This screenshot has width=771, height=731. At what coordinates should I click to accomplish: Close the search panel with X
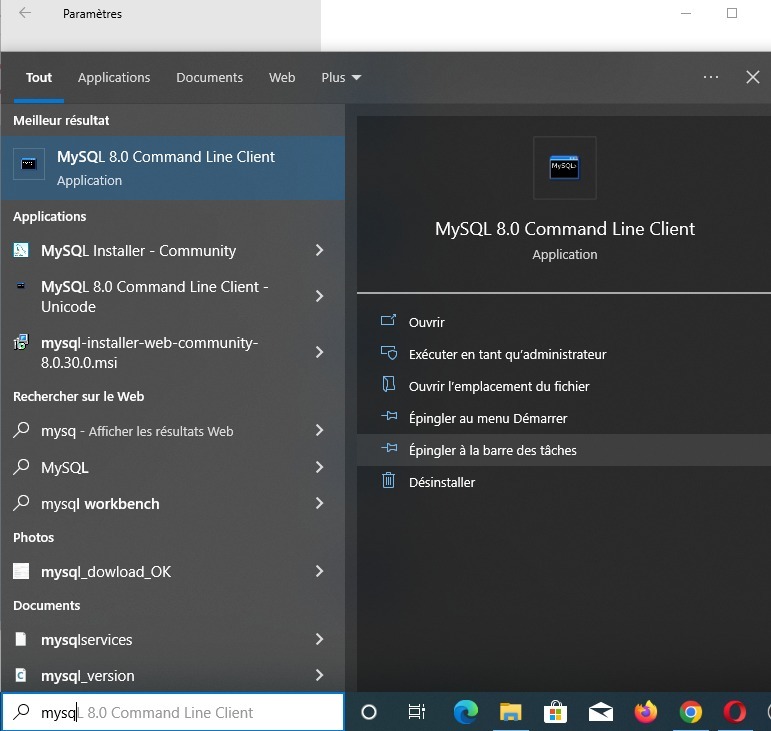(752, 77)
